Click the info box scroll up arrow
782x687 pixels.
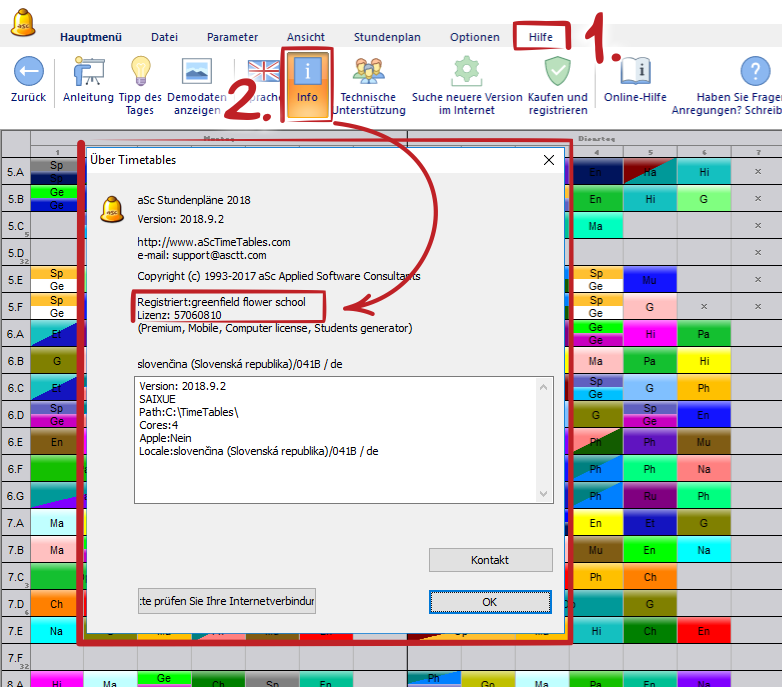click(544, 387)
